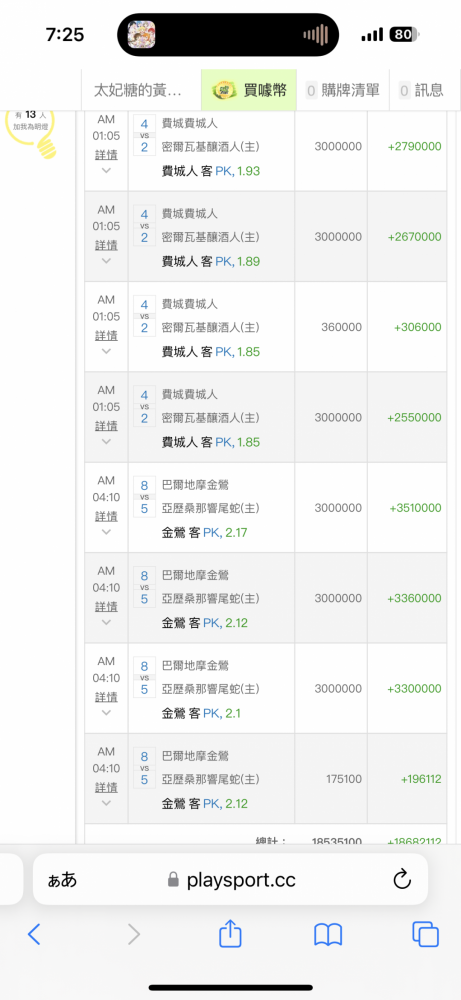Screen dimensions: 461x1000
Task: Reload the page with the refresh icon
Action: (x=402, y=881)
